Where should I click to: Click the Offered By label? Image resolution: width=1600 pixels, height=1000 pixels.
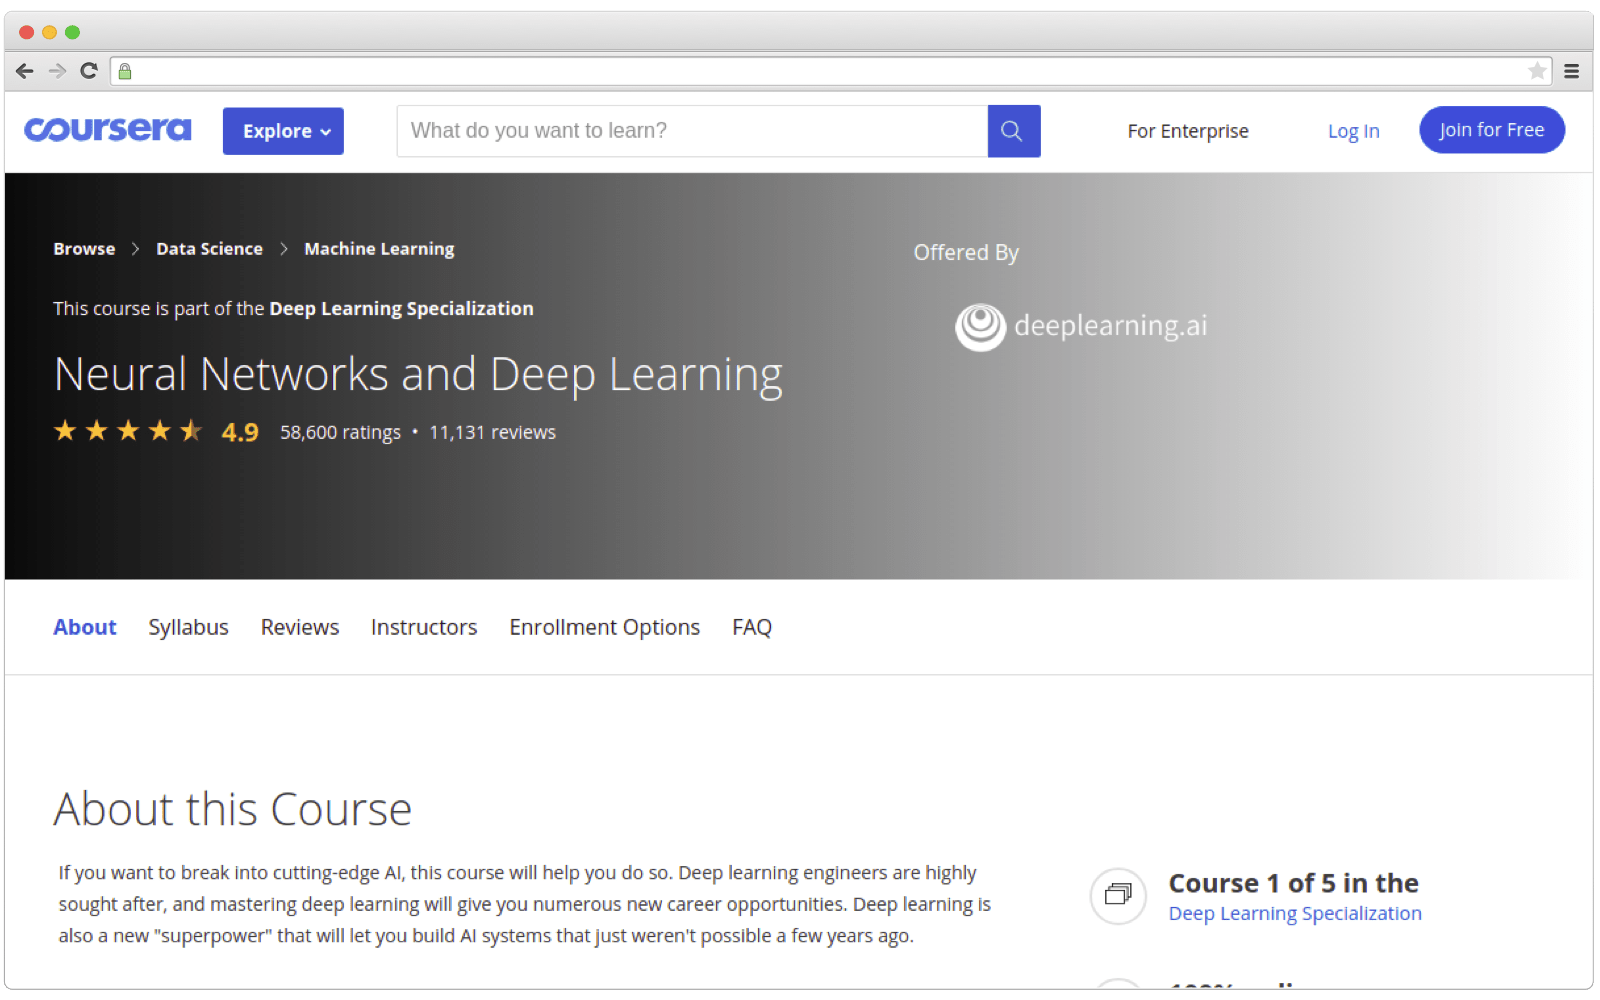pyautogui.click(x=966, y=253)
